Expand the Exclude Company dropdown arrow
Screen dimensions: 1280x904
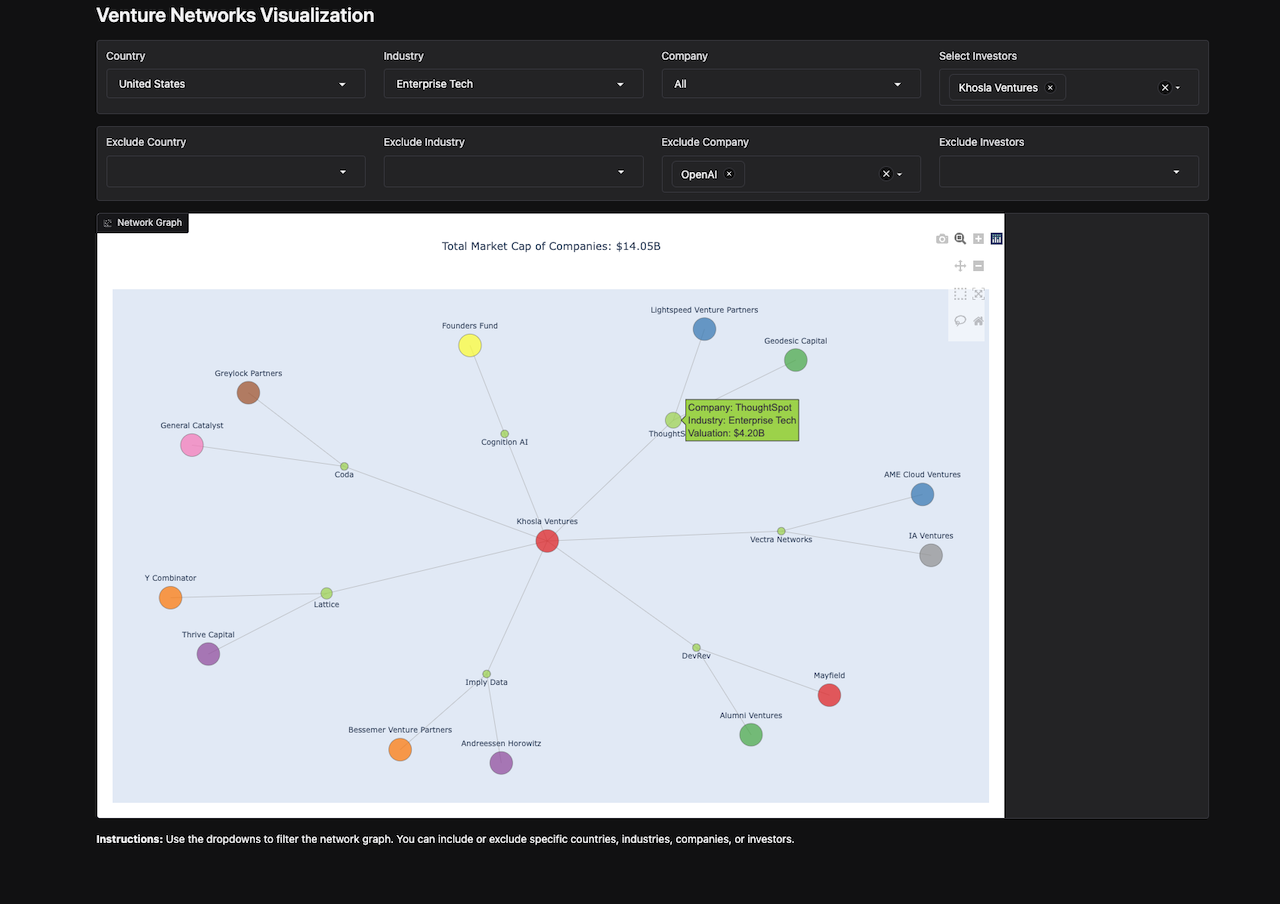(900, 174)
